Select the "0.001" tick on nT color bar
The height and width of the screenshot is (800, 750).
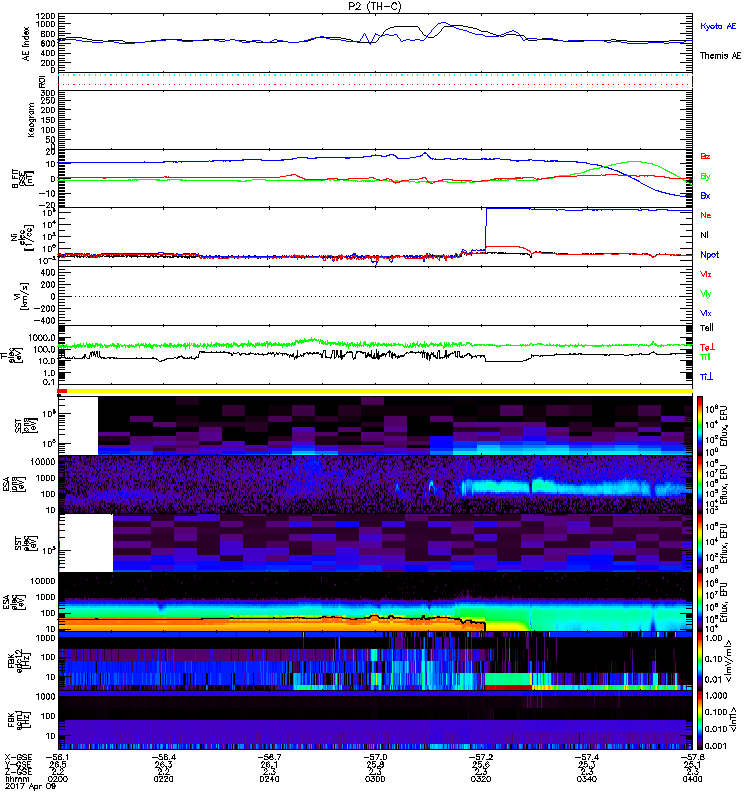[x=715, y=745]
